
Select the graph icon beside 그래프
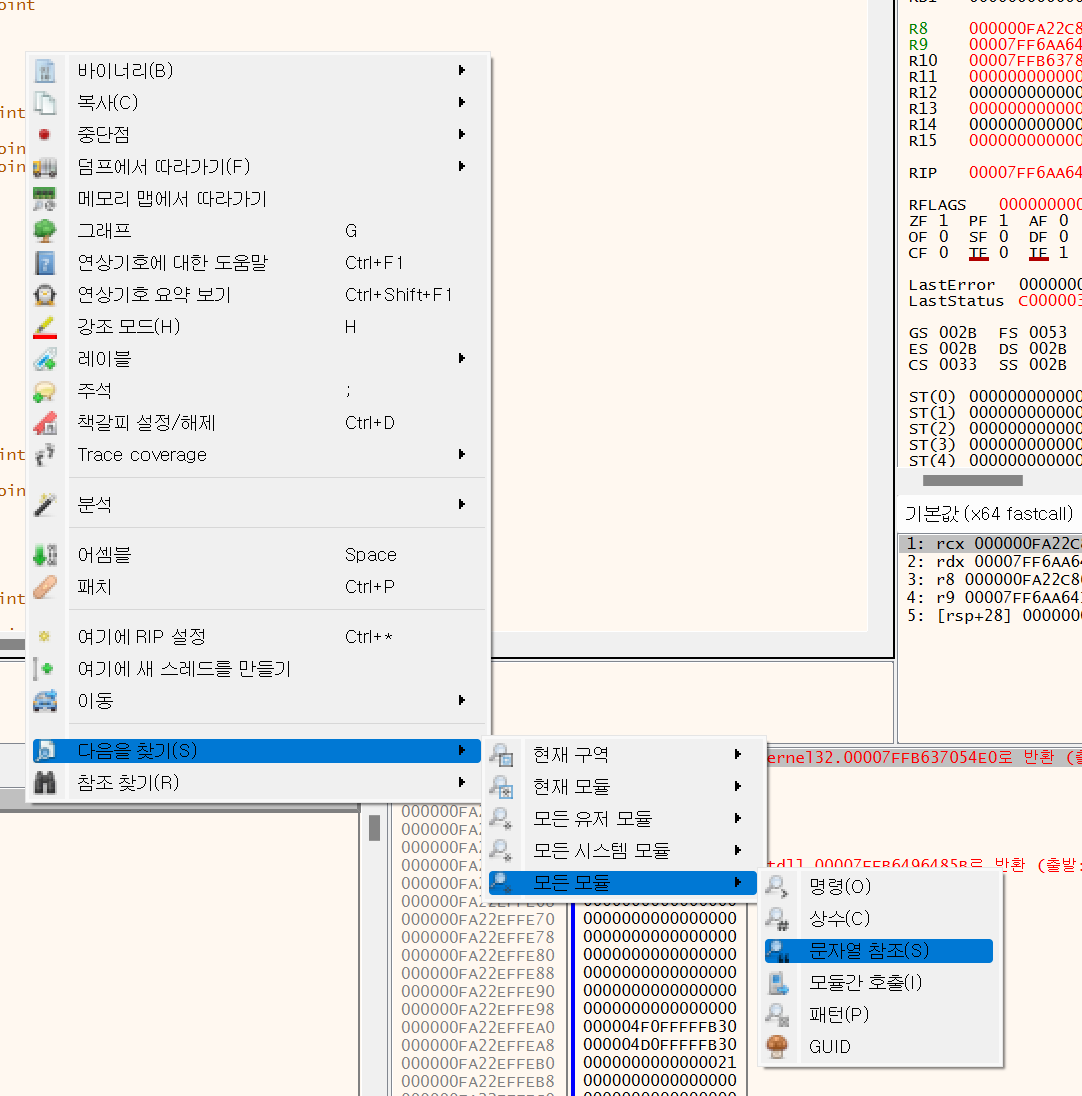click(x=42, y=230)
